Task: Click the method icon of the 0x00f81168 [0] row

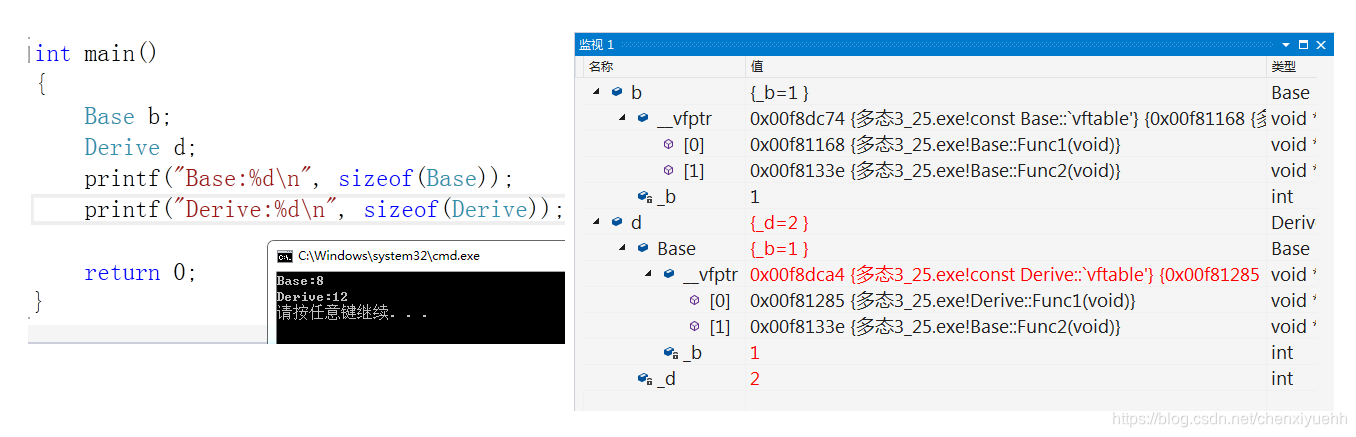Action: tap(668, 144)
